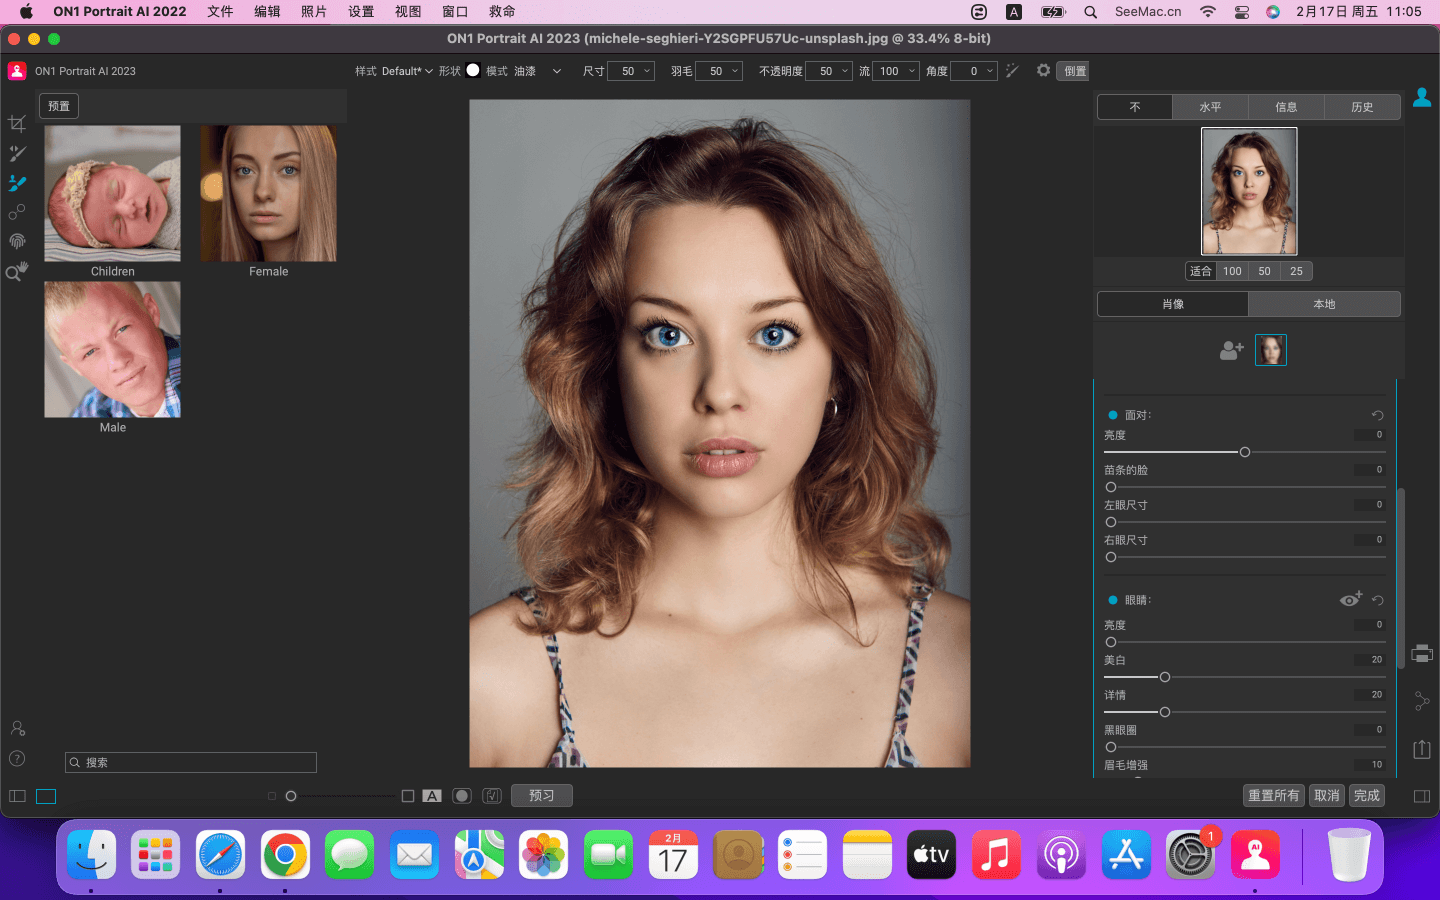Click the add eye icon in 眼睛 section
This screenshot has height=900, width=1440.
tap(1350, 599)
